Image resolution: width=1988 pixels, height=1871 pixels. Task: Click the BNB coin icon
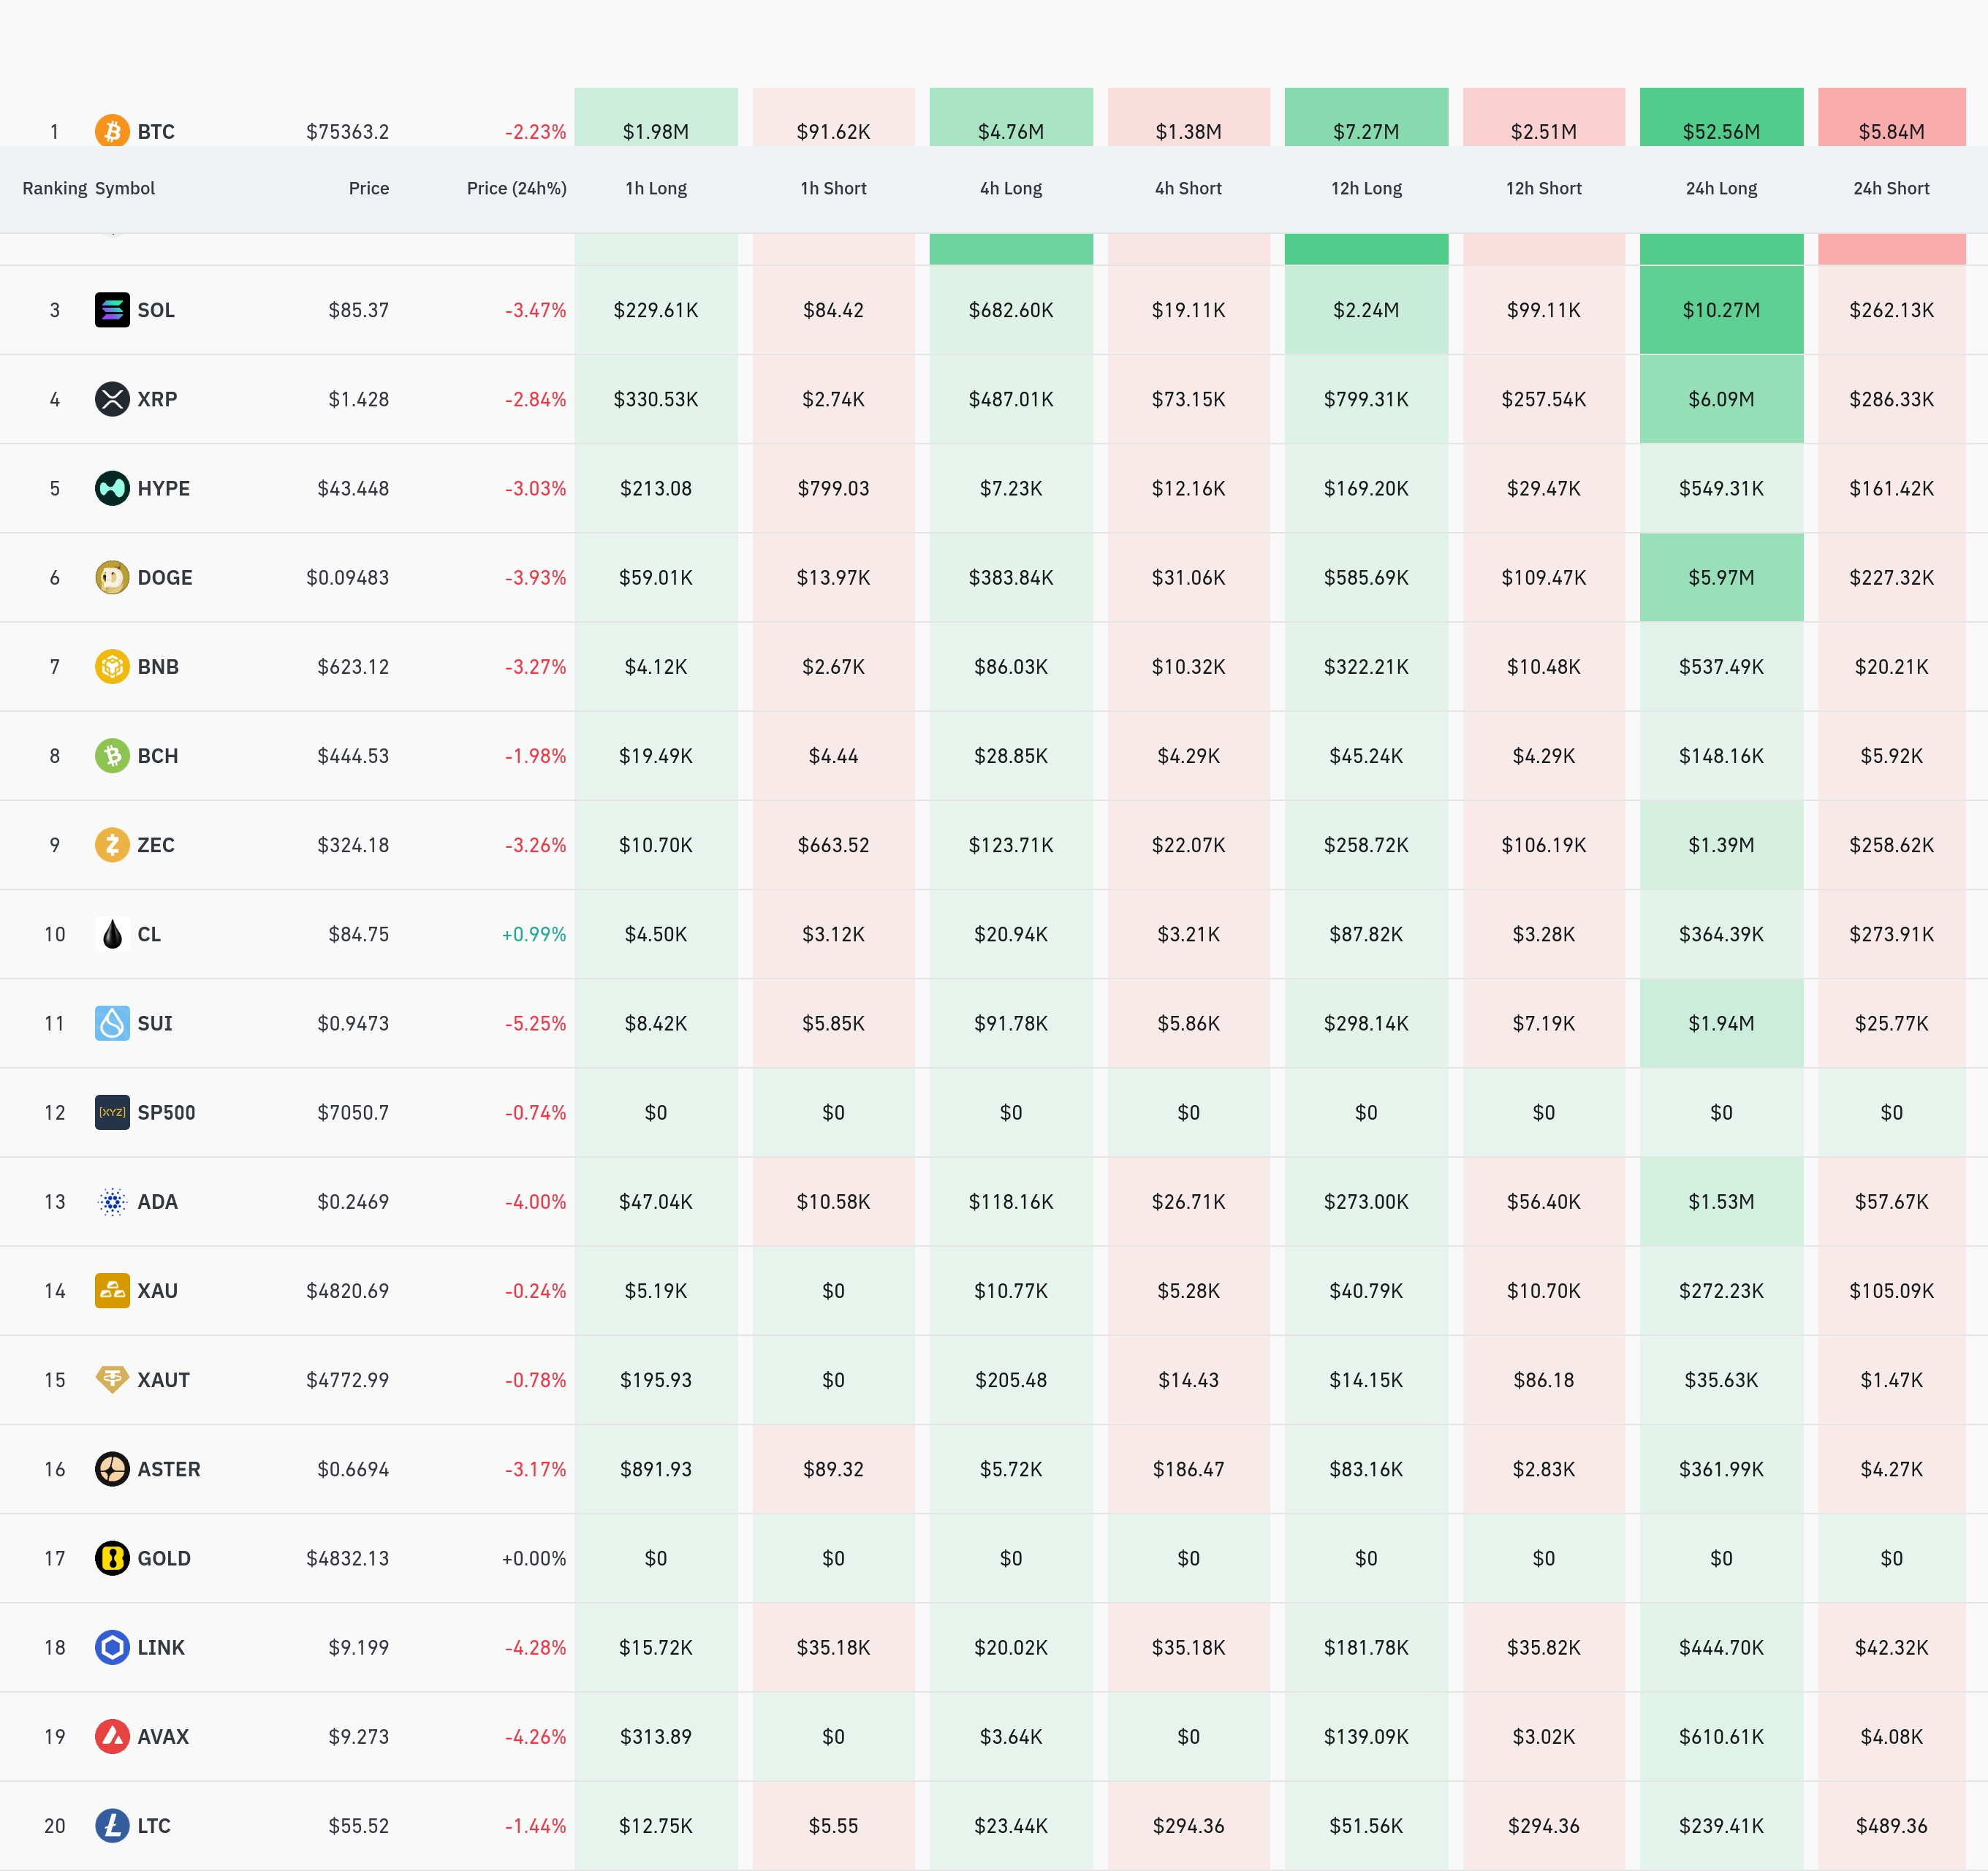coord(112,666)
